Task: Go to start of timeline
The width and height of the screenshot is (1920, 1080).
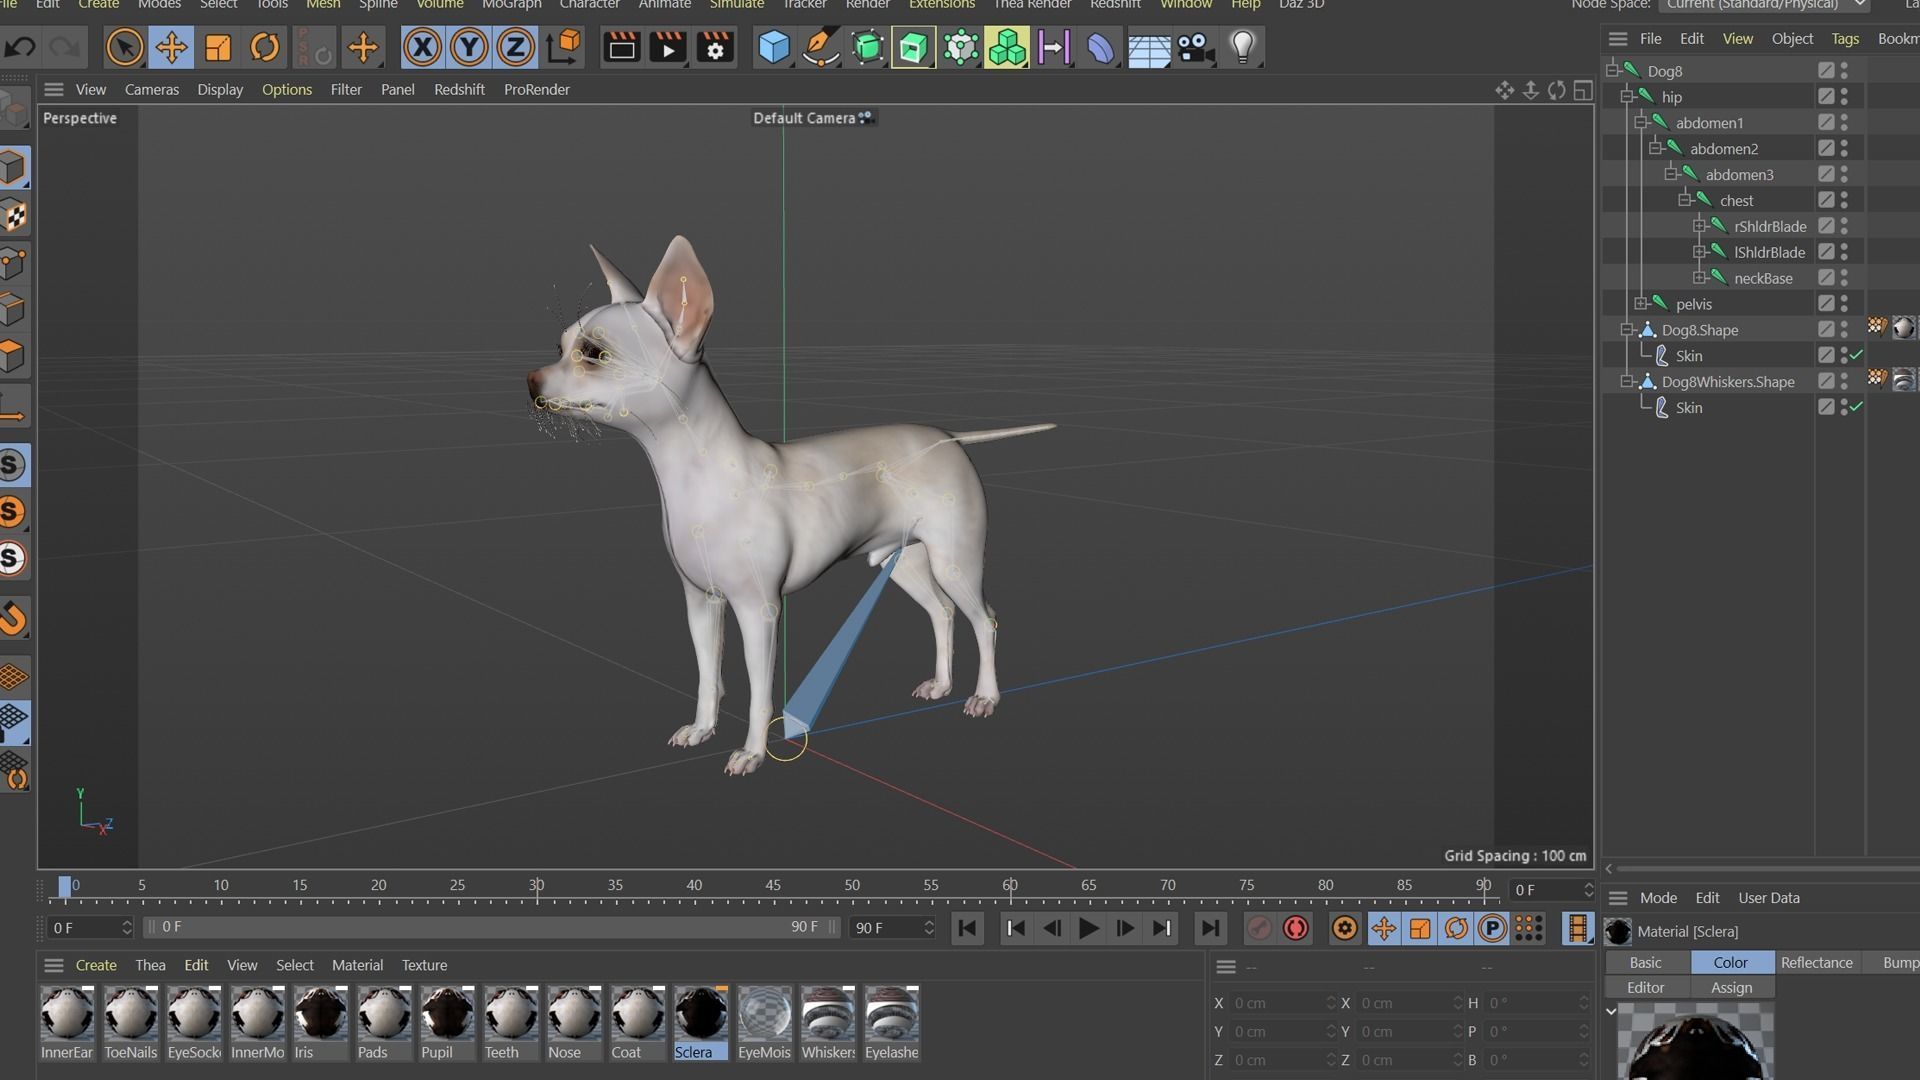Action: click(967, 928)
